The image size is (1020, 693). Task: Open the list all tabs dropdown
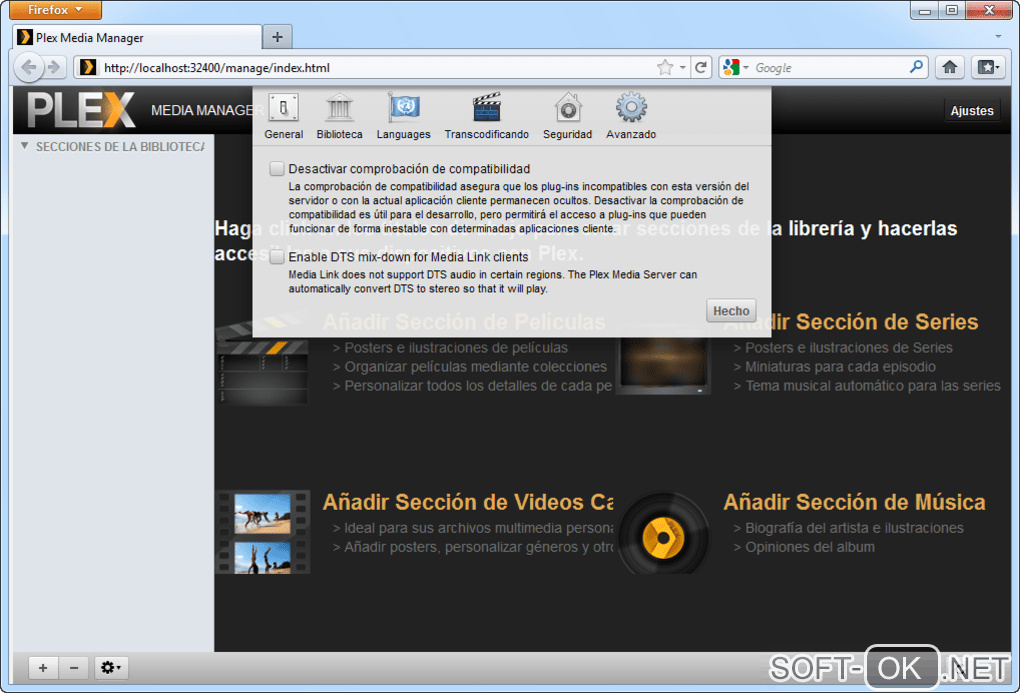998,36
